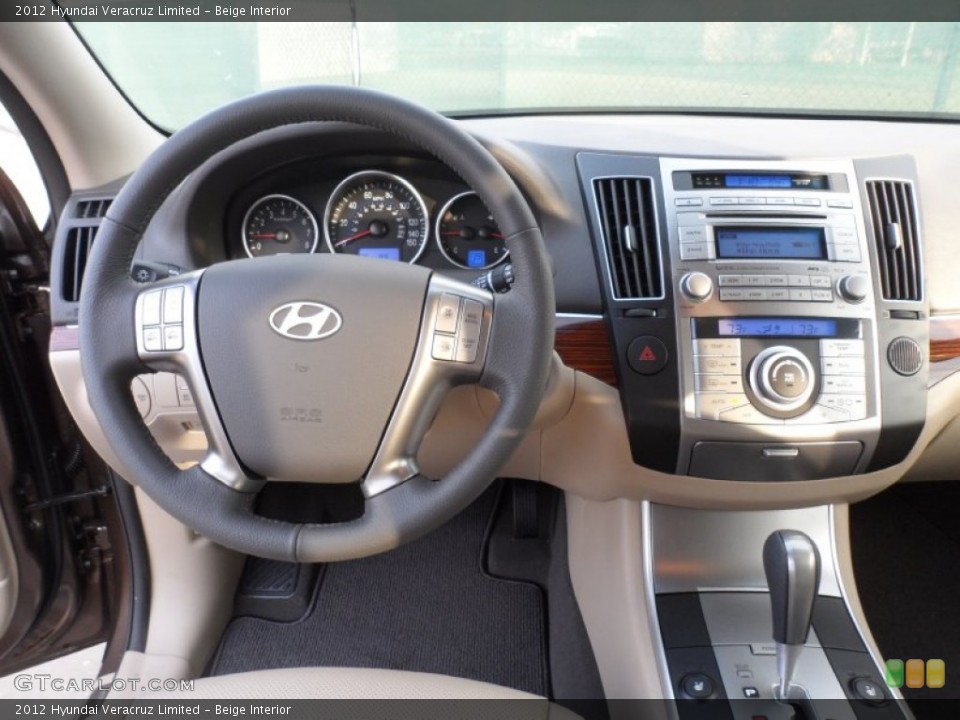Click the bottom caption '2012 Hyundai Veracruz Limited – Beige Interior'
The width and height of the screenshot is (960, 720).
(153, 710)
